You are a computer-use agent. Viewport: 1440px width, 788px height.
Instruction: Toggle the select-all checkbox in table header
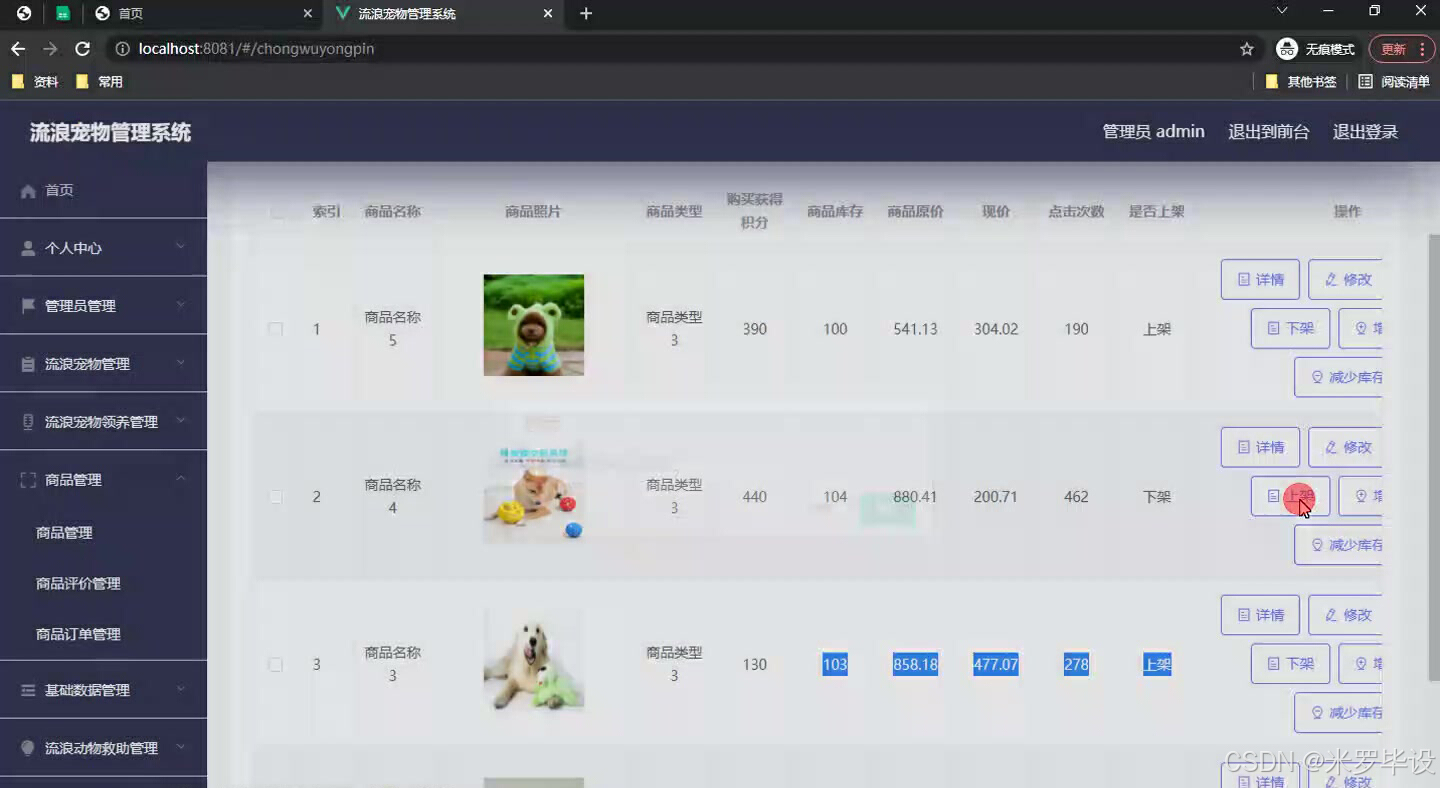coord(277,212)
